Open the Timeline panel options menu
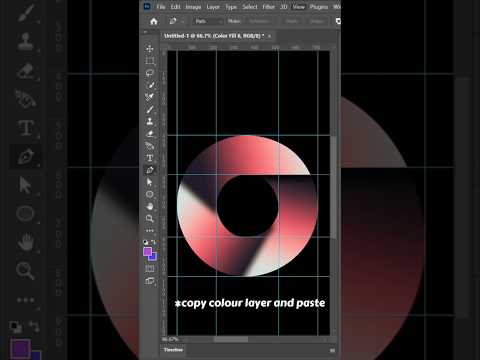 [x=332, y=350]
